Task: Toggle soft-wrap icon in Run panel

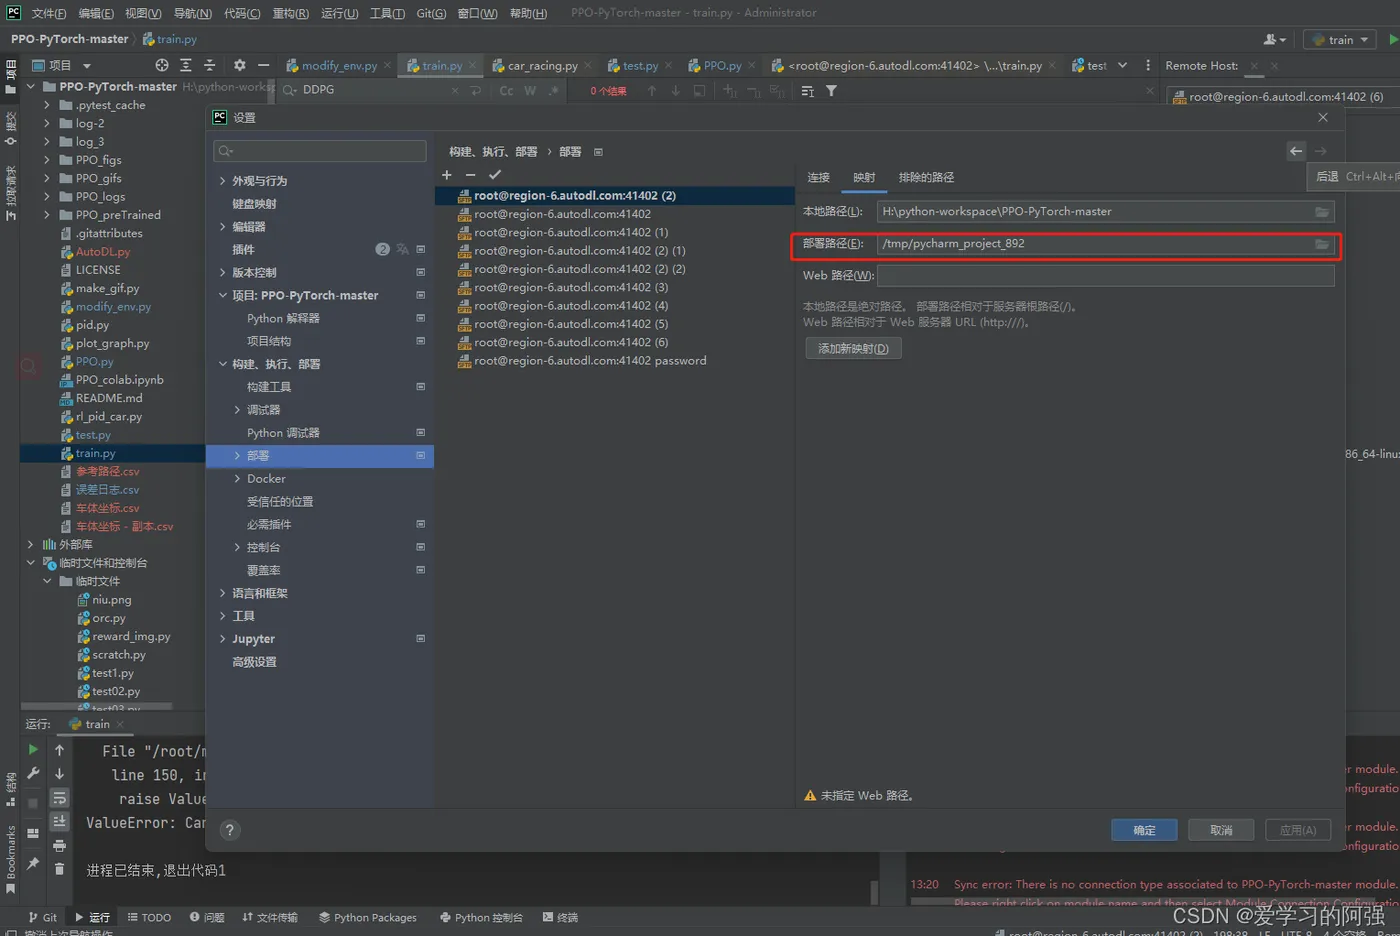Action: click(x=59, y=798)
